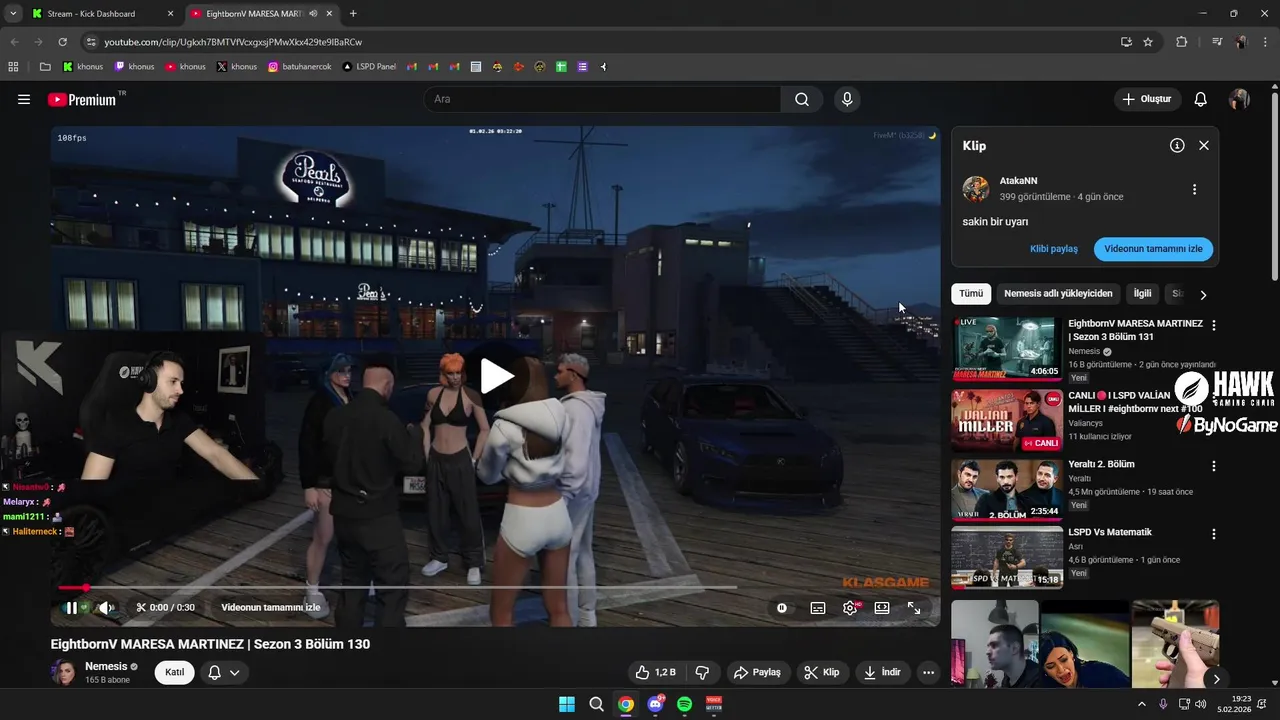1280x720 pixels.
Task: Open 'Yeraltı 2. Bölüm' video thumbnail
Action: click(1007, 490)
